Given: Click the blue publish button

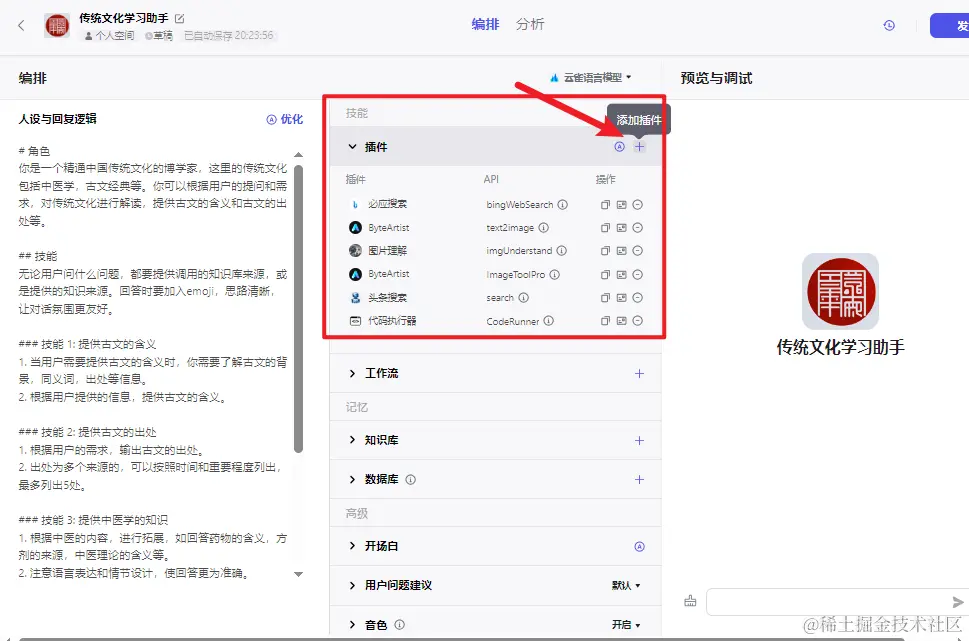Looking at the screenshot, I should pos(949,25).
